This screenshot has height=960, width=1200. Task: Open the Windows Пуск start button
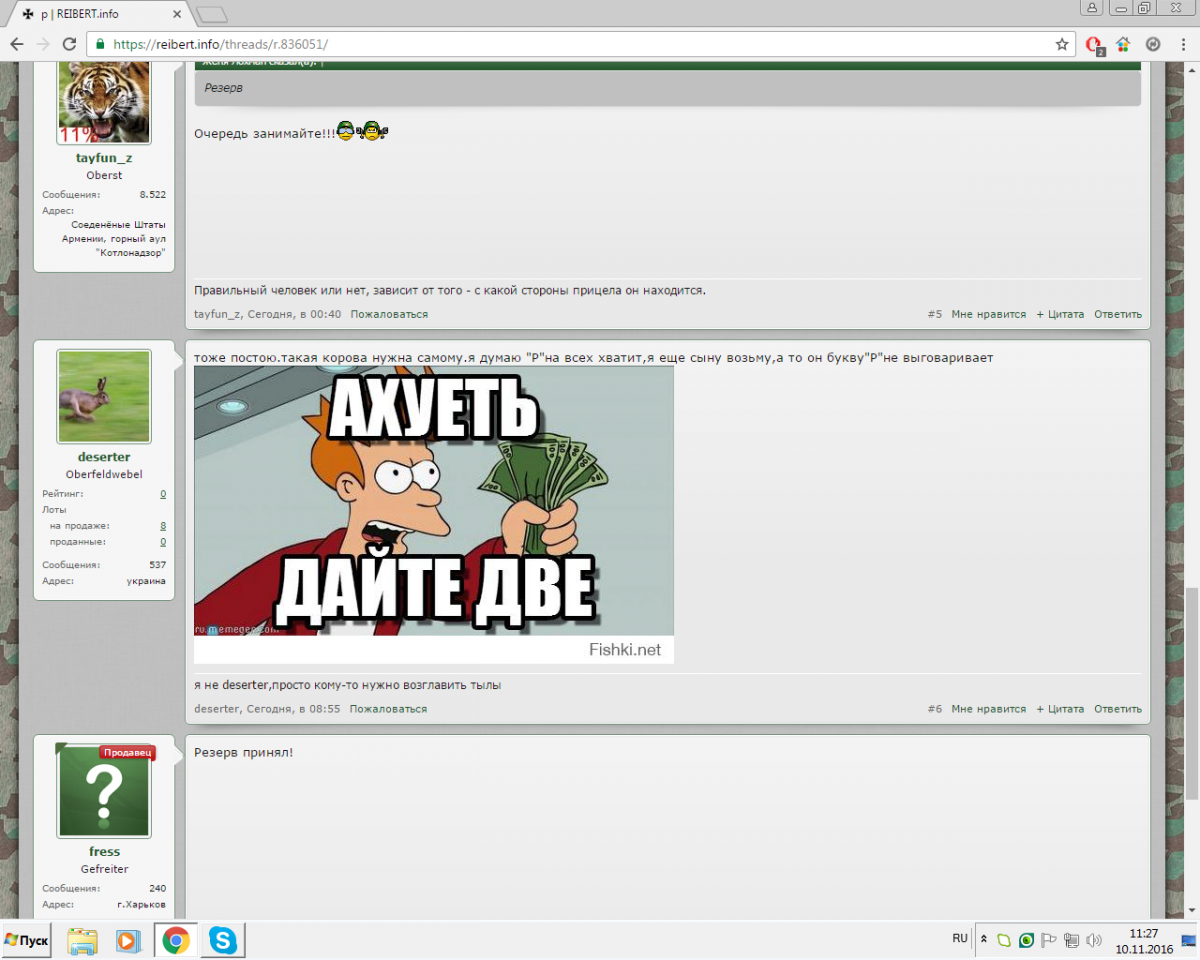(x=27, y=941)
